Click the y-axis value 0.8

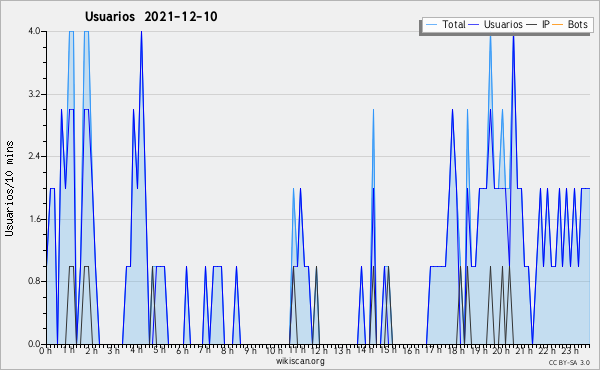pyautogui.click(x=34, y=282)
